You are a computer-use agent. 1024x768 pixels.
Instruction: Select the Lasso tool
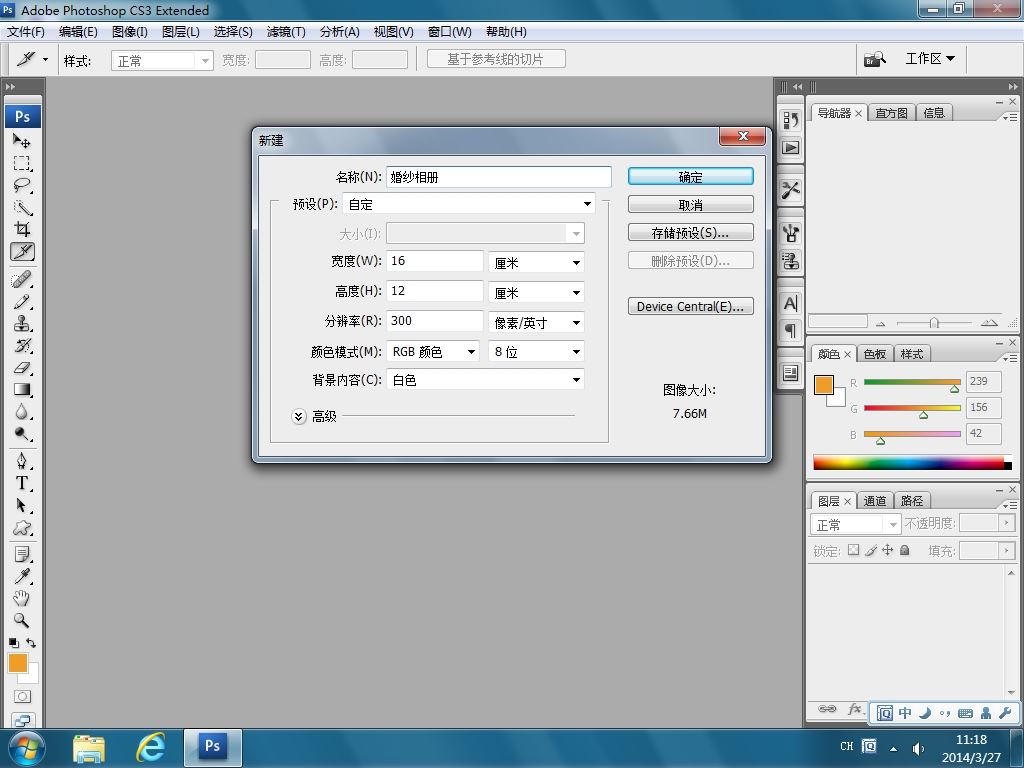[22, 185]
